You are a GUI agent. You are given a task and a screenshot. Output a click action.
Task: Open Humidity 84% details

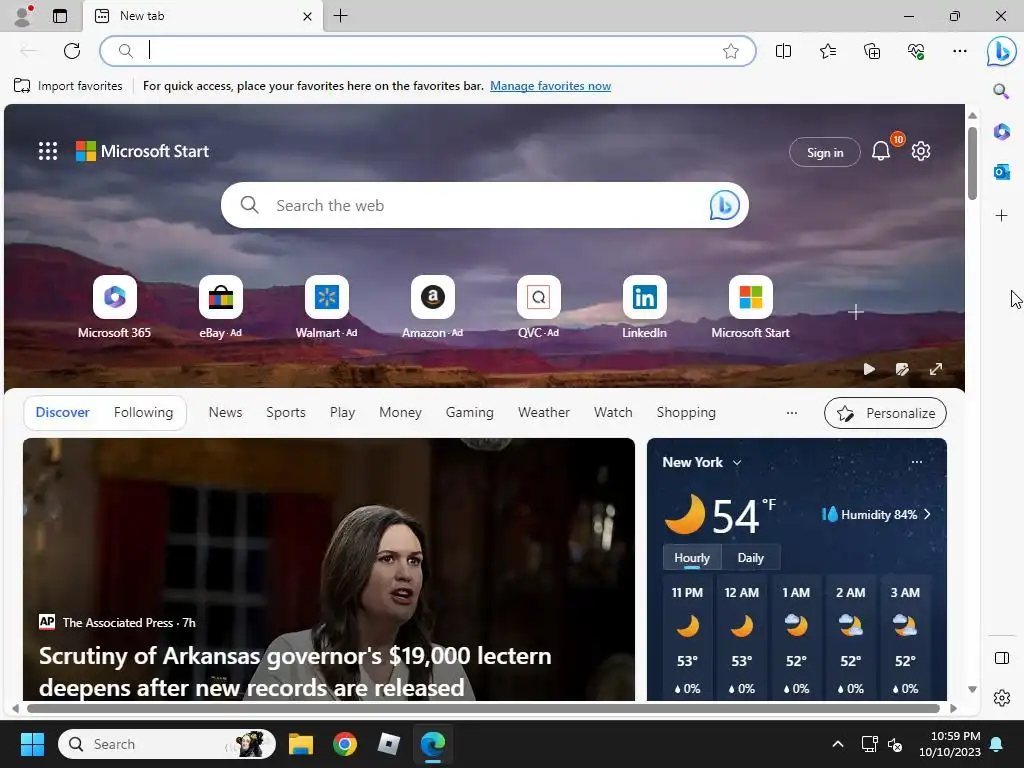click(x=876, y=515)
